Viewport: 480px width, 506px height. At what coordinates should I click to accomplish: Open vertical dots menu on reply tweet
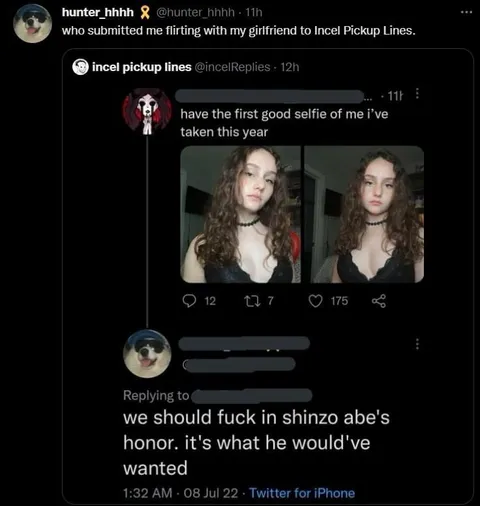(417, 344)
